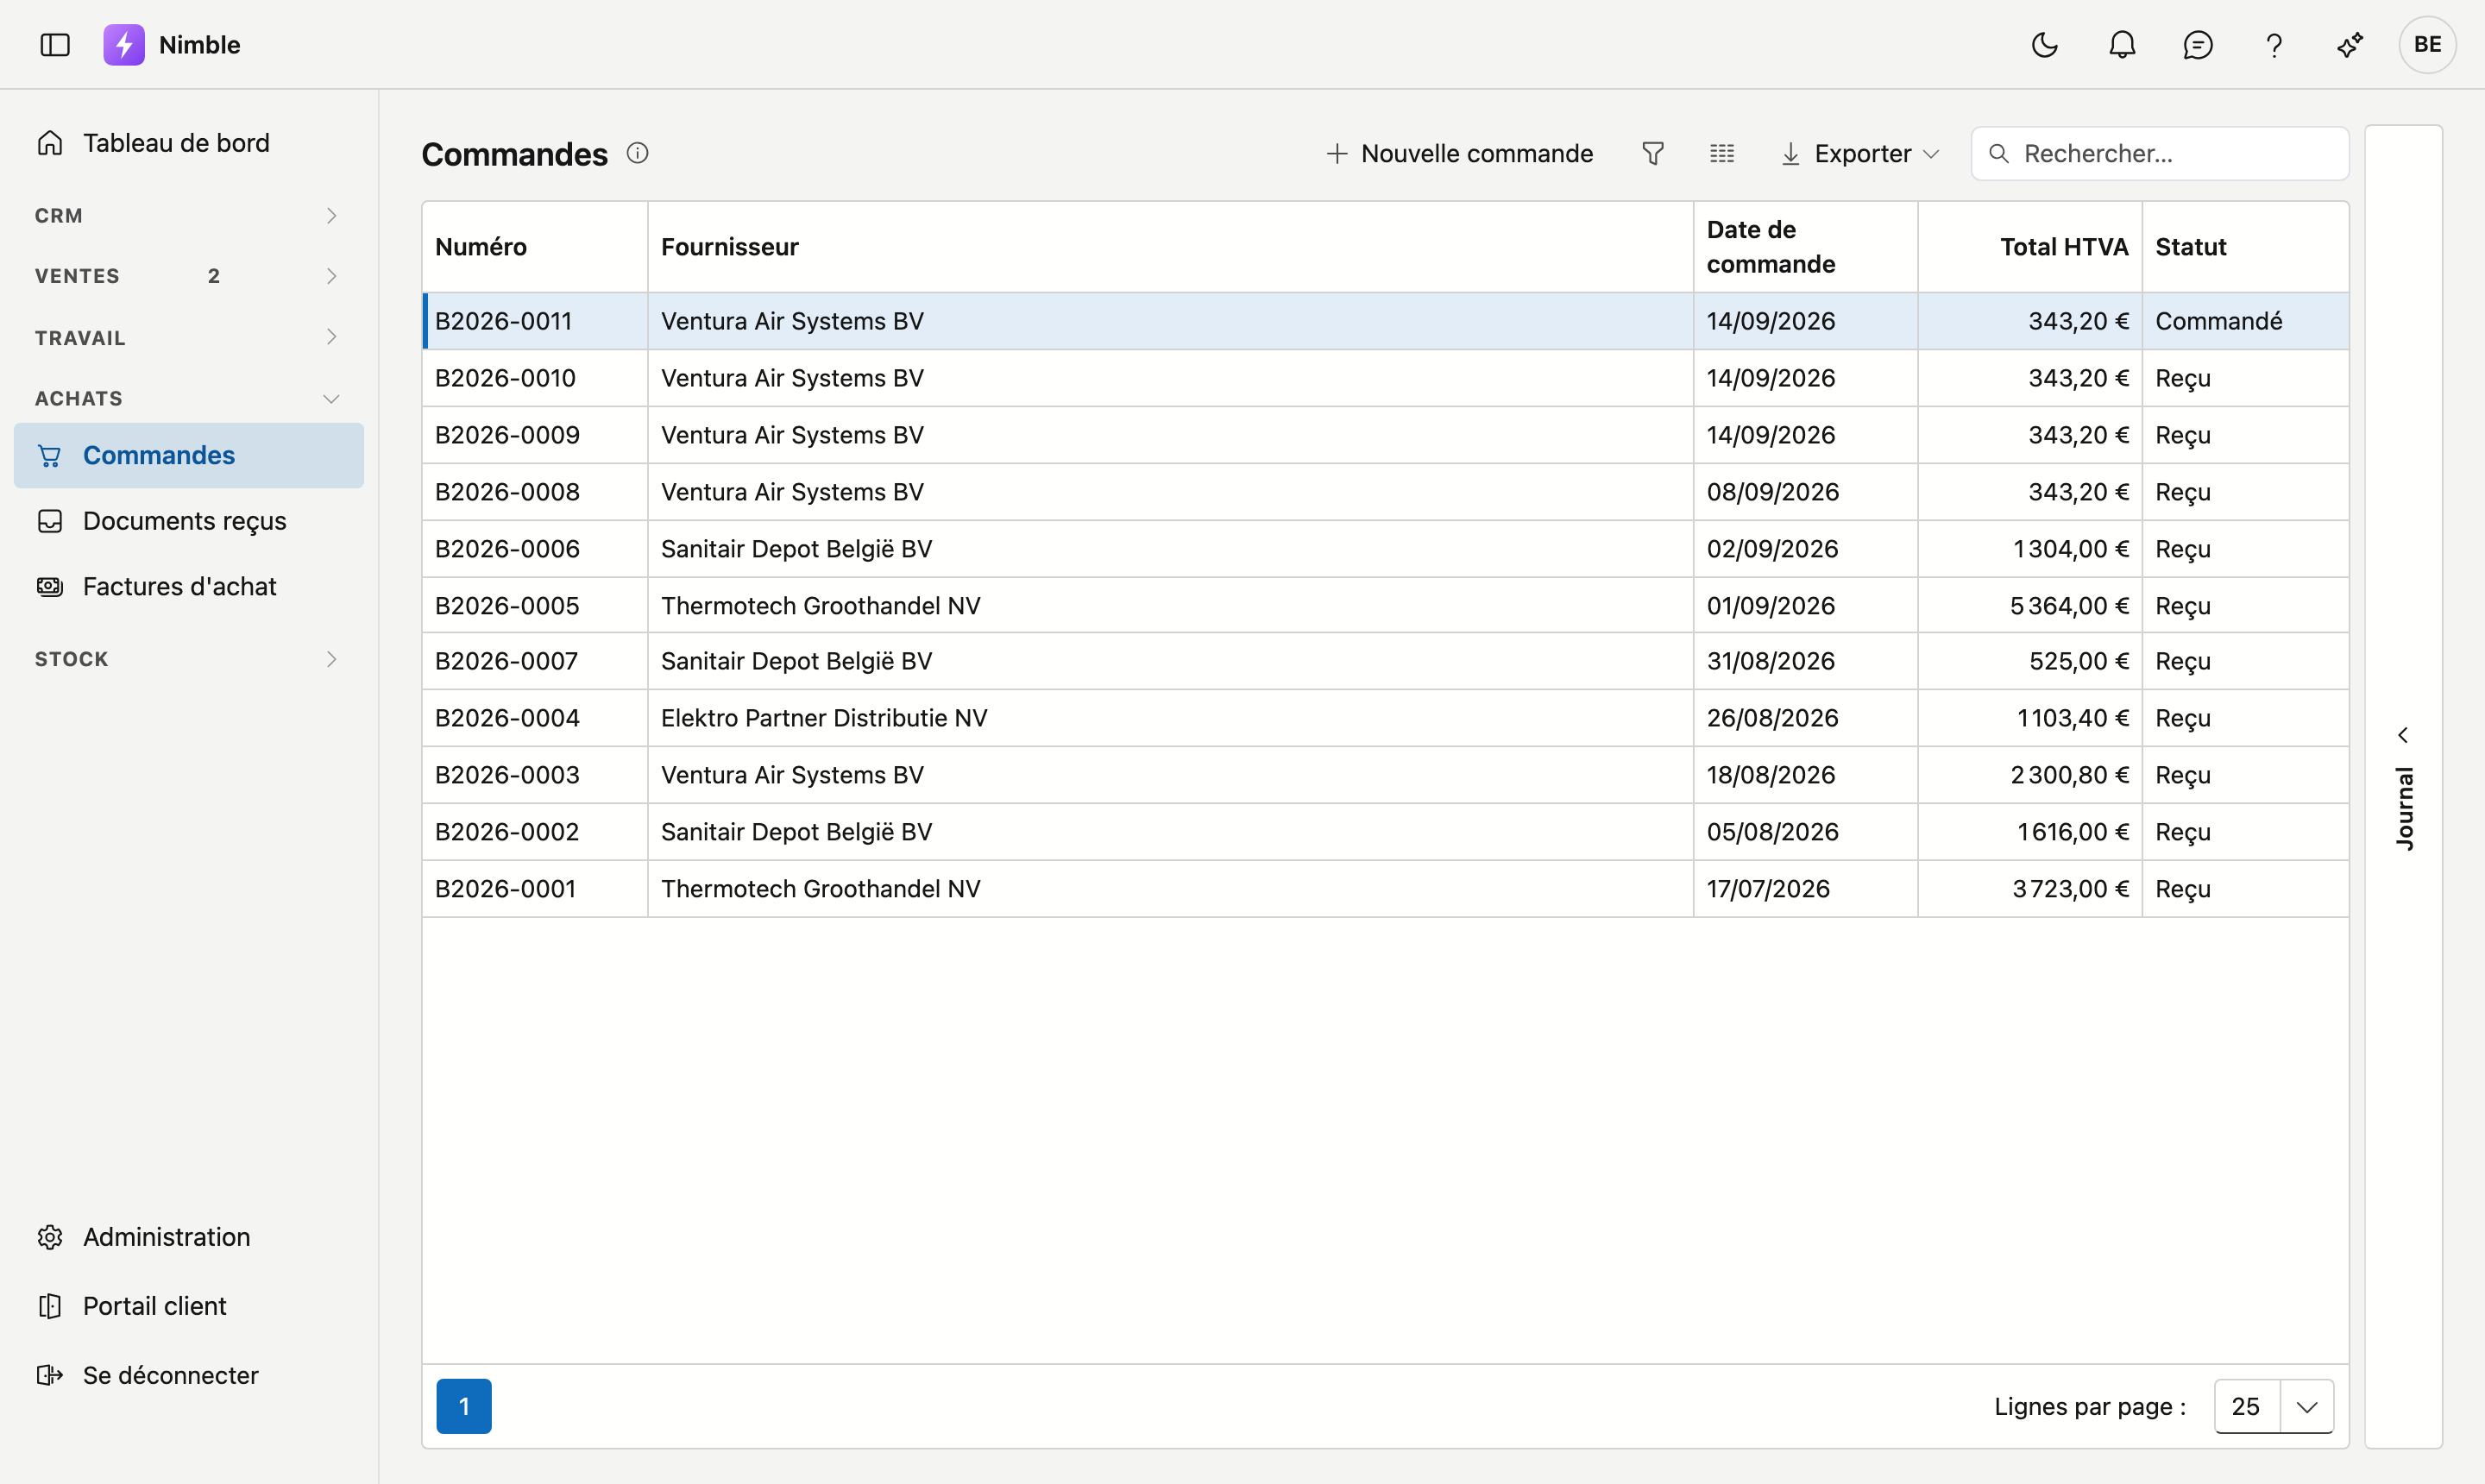This screenshot has height=1484, width=2485.
Task: Sort by Total HTVA column header
Action: (x=2030, y=247)
